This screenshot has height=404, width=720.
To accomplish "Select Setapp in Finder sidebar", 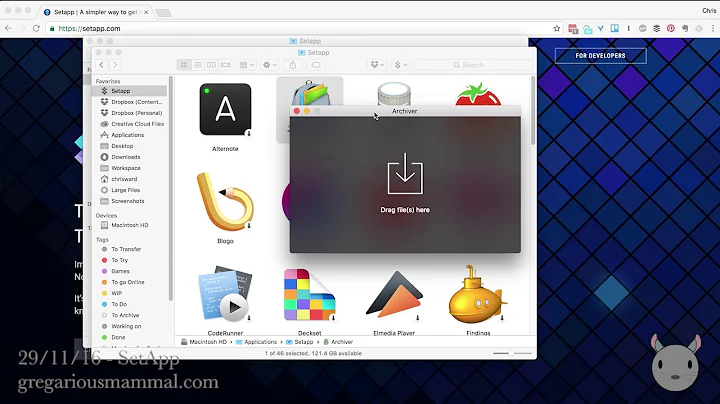I will click(129, 91).
